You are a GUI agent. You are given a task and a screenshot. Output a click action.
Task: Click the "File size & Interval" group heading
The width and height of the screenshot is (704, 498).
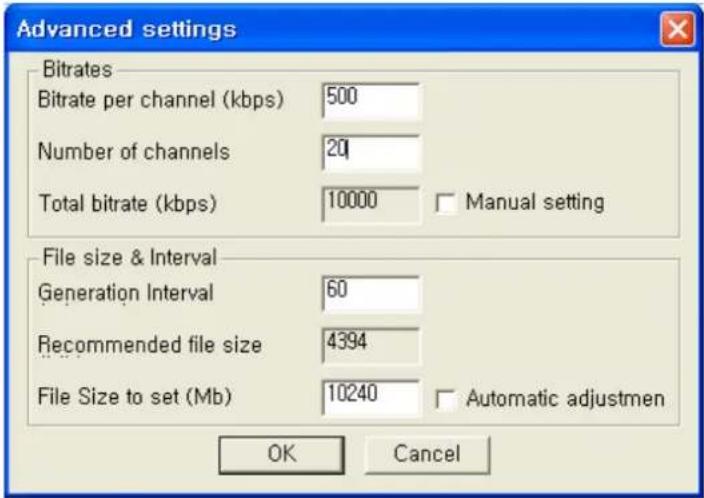(x=130, y=257)
